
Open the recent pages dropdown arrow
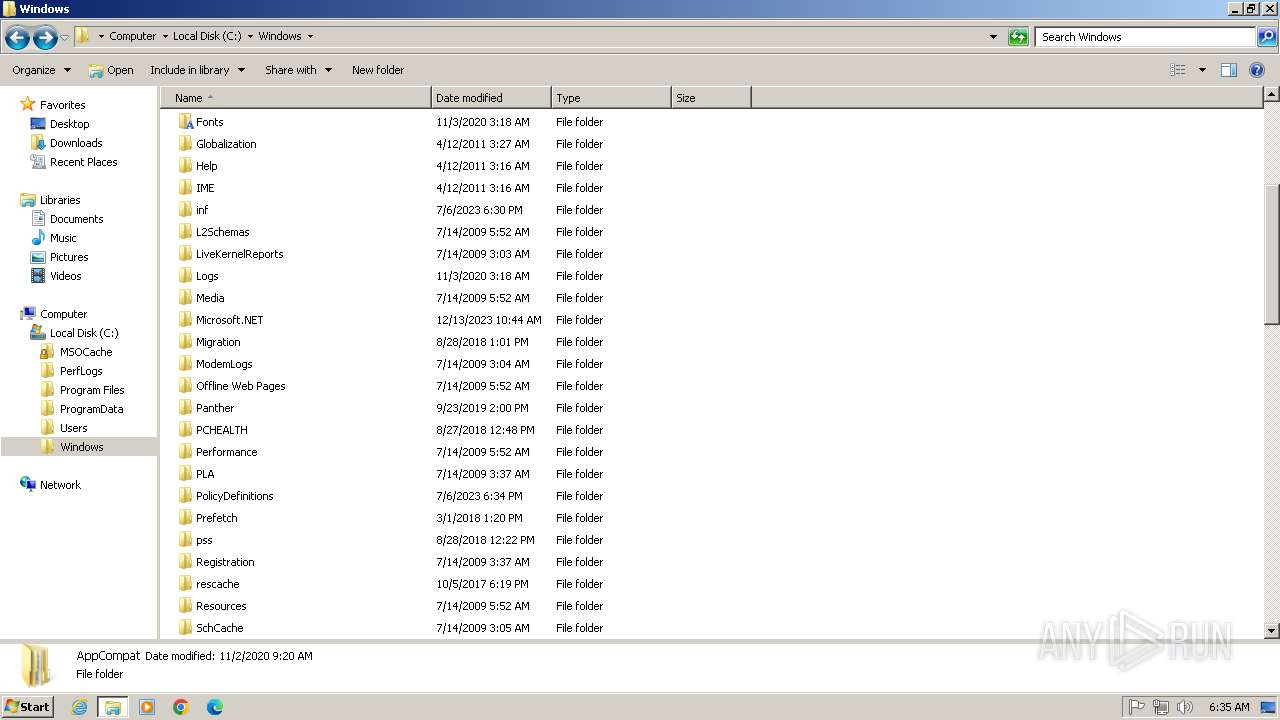pos(64,38)
